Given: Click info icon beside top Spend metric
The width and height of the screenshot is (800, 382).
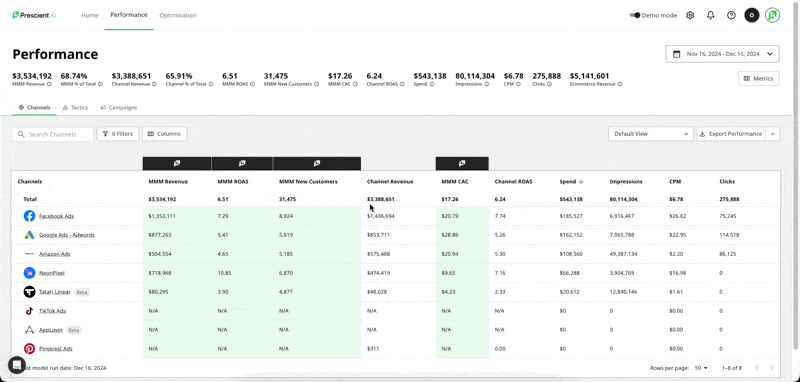Looking at the screenshot, I should [432, 84].
